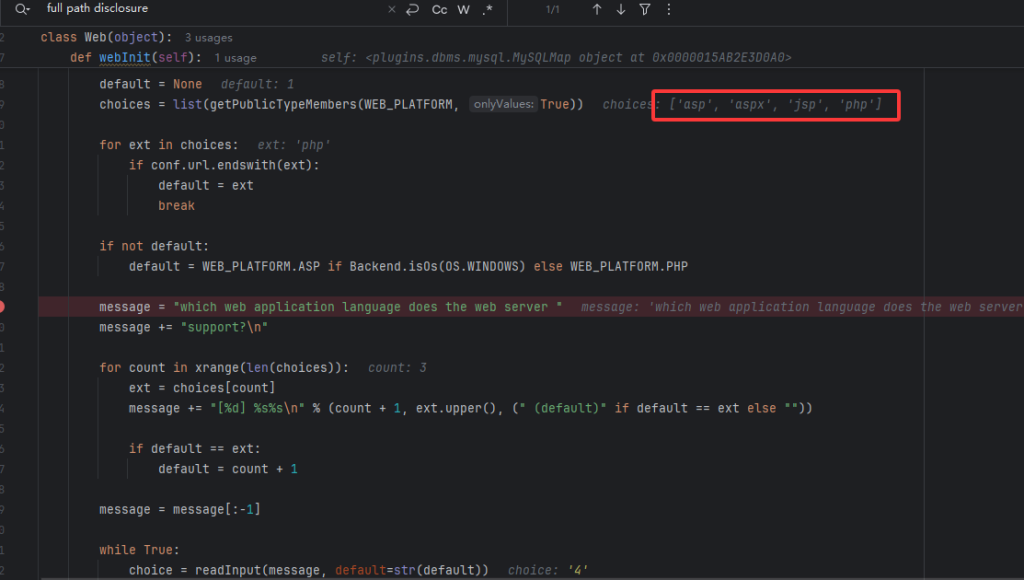
Task: Remove the red breakpoint in the gutter
Action: [3, 306]
